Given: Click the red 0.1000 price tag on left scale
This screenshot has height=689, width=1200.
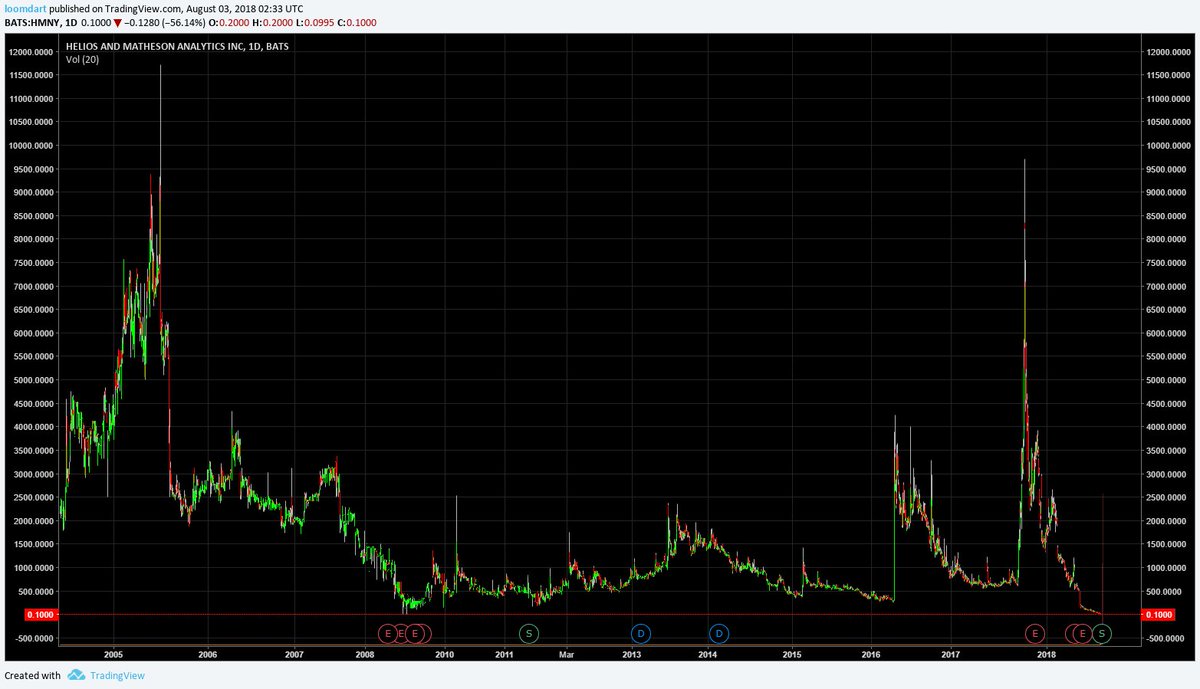Looking at the screenshot, I should pos(40,614).
